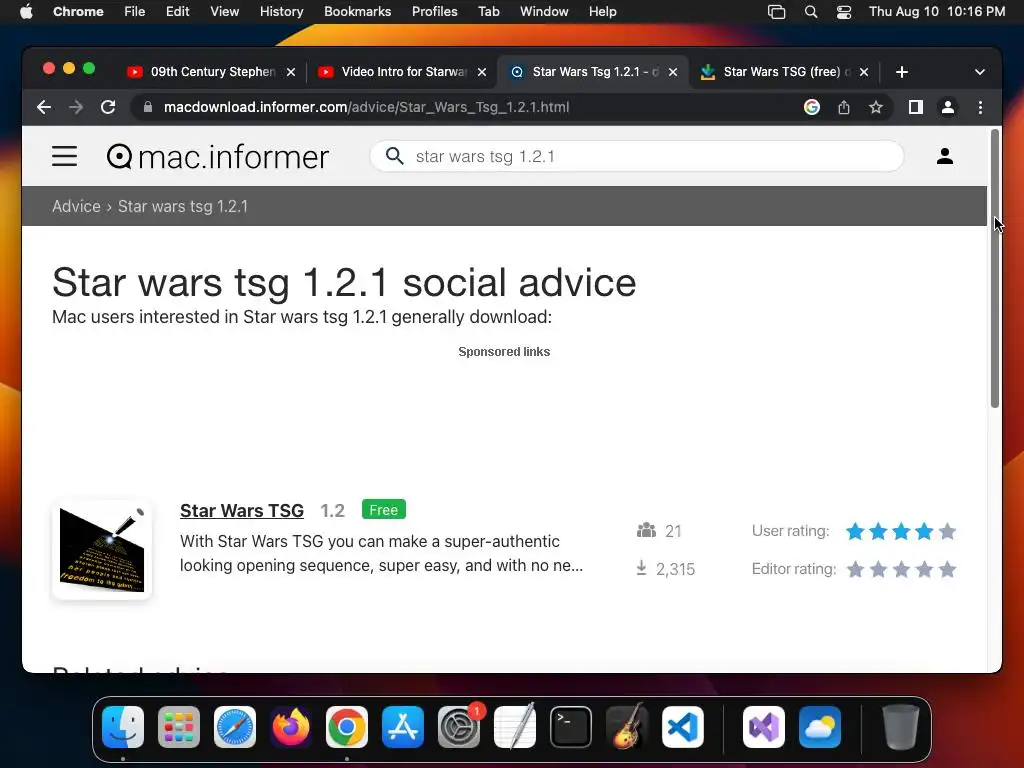
Task: Open Control Center in the menu bar
Action: click(844, 12)
